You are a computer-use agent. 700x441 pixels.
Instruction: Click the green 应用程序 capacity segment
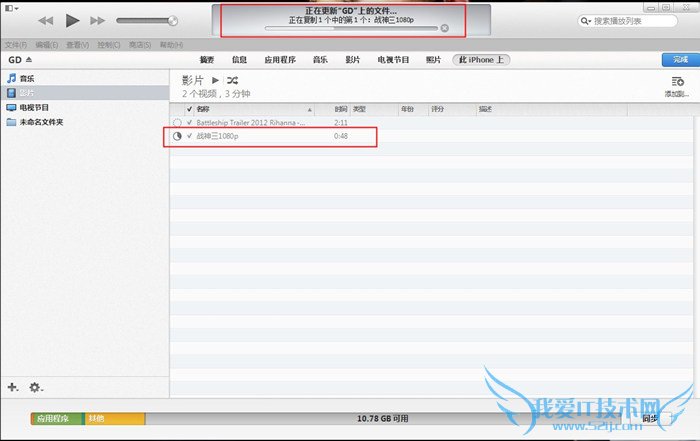point(58,419)
